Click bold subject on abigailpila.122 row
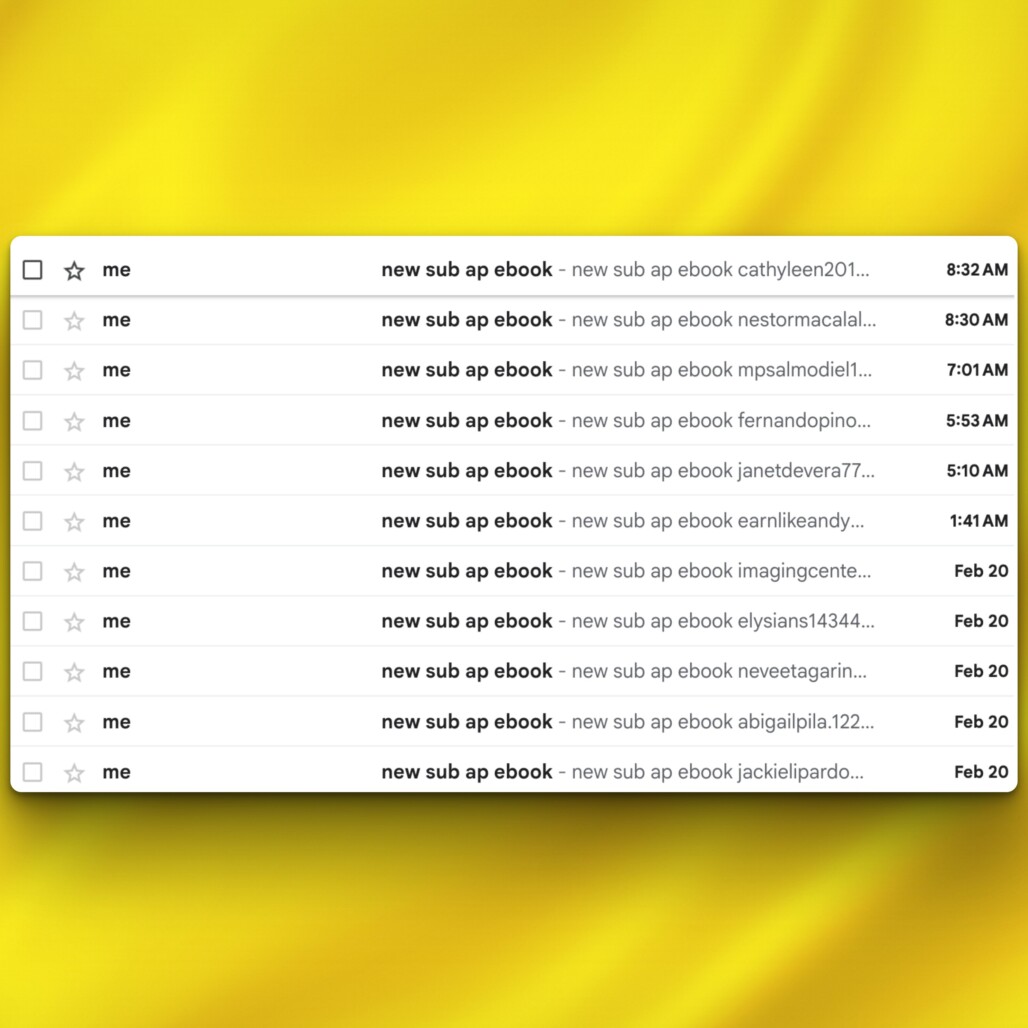 click(467, 722)
